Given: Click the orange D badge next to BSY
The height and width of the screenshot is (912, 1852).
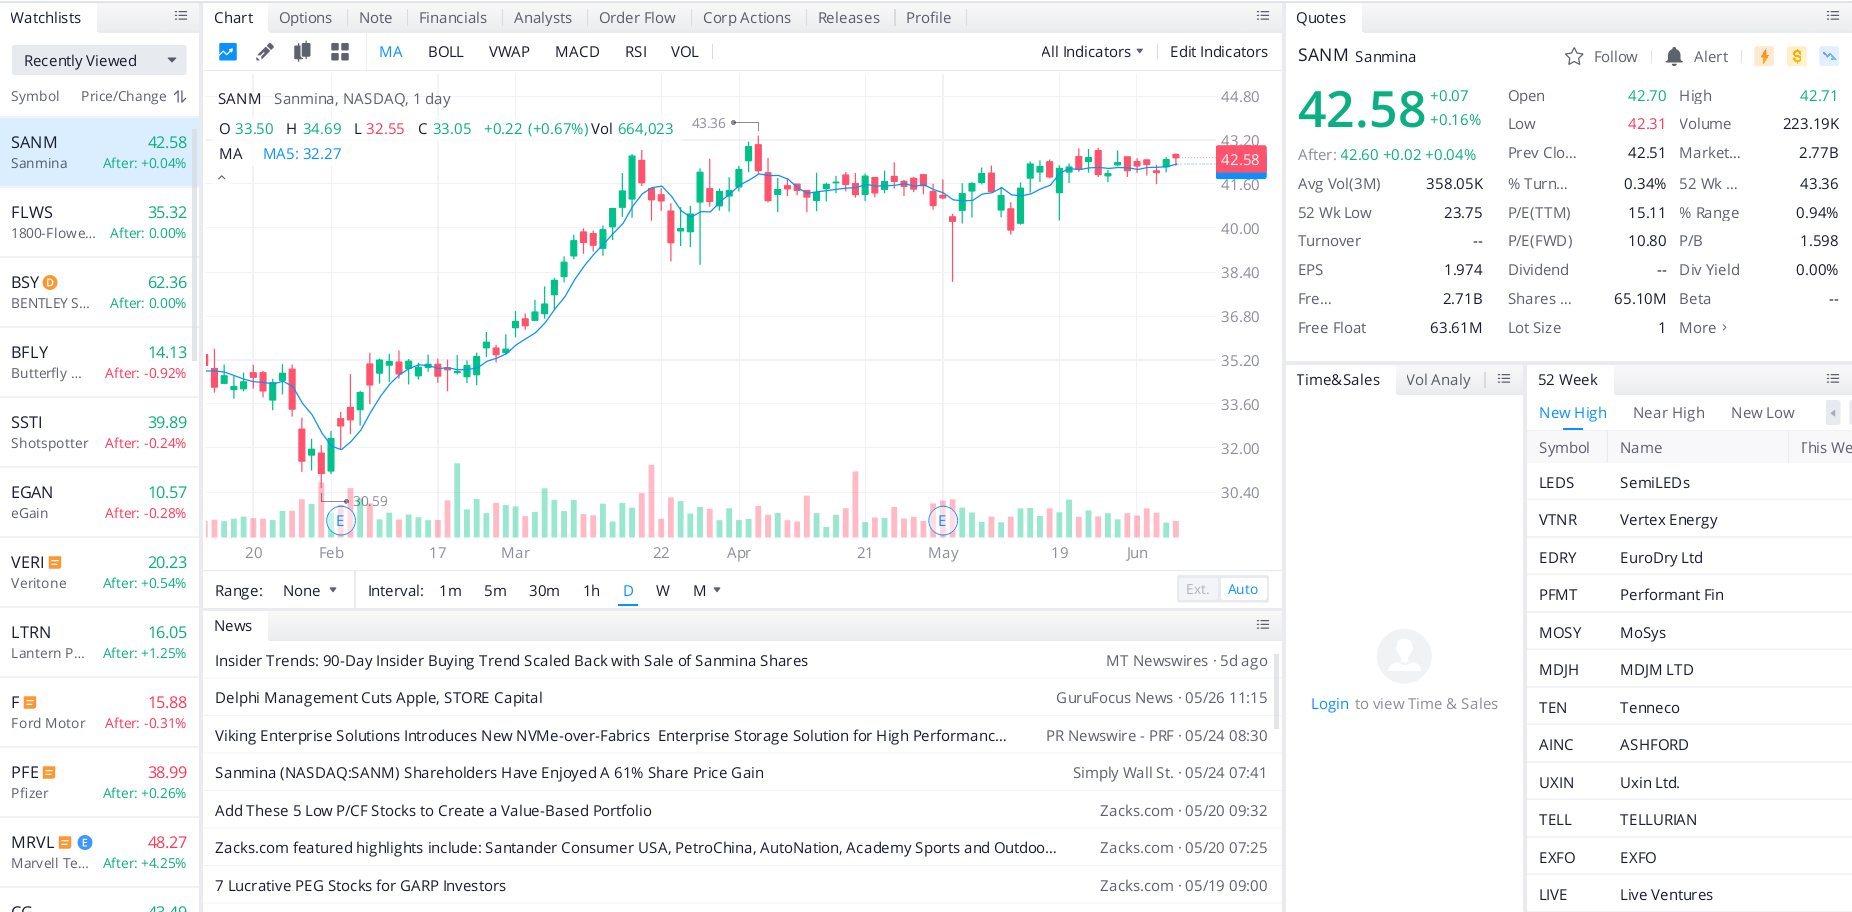Looking at the screenshot, I should (x=50, y=283).
